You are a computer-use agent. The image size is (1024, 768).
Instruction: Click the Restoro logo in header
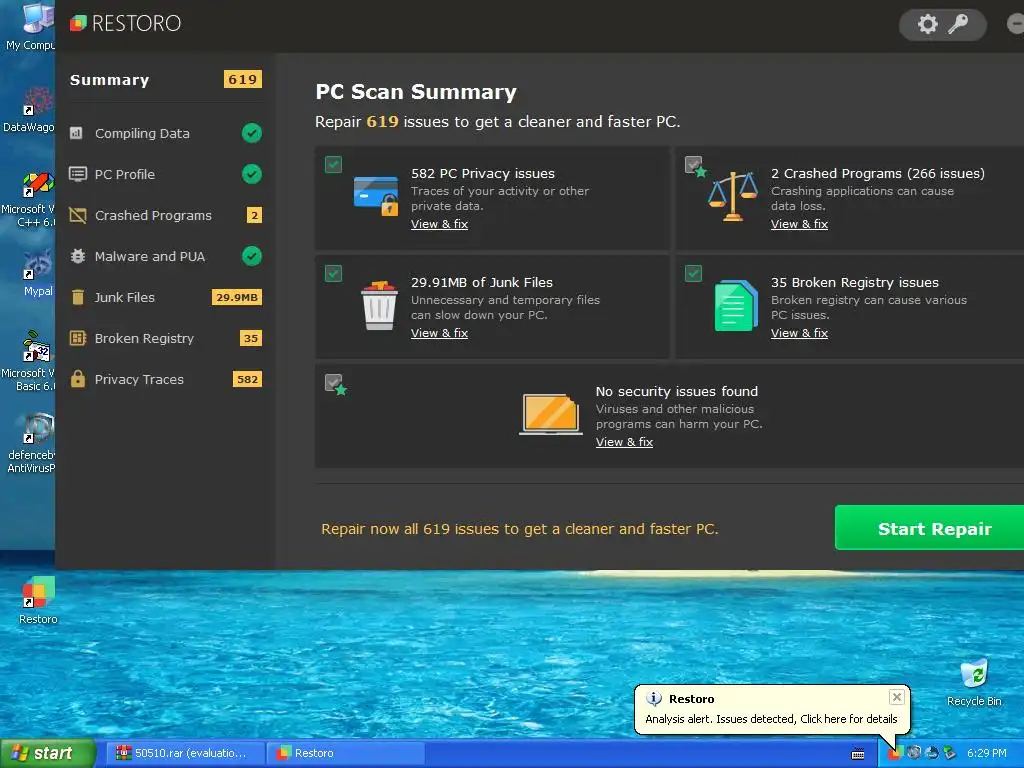coord(125,24)
